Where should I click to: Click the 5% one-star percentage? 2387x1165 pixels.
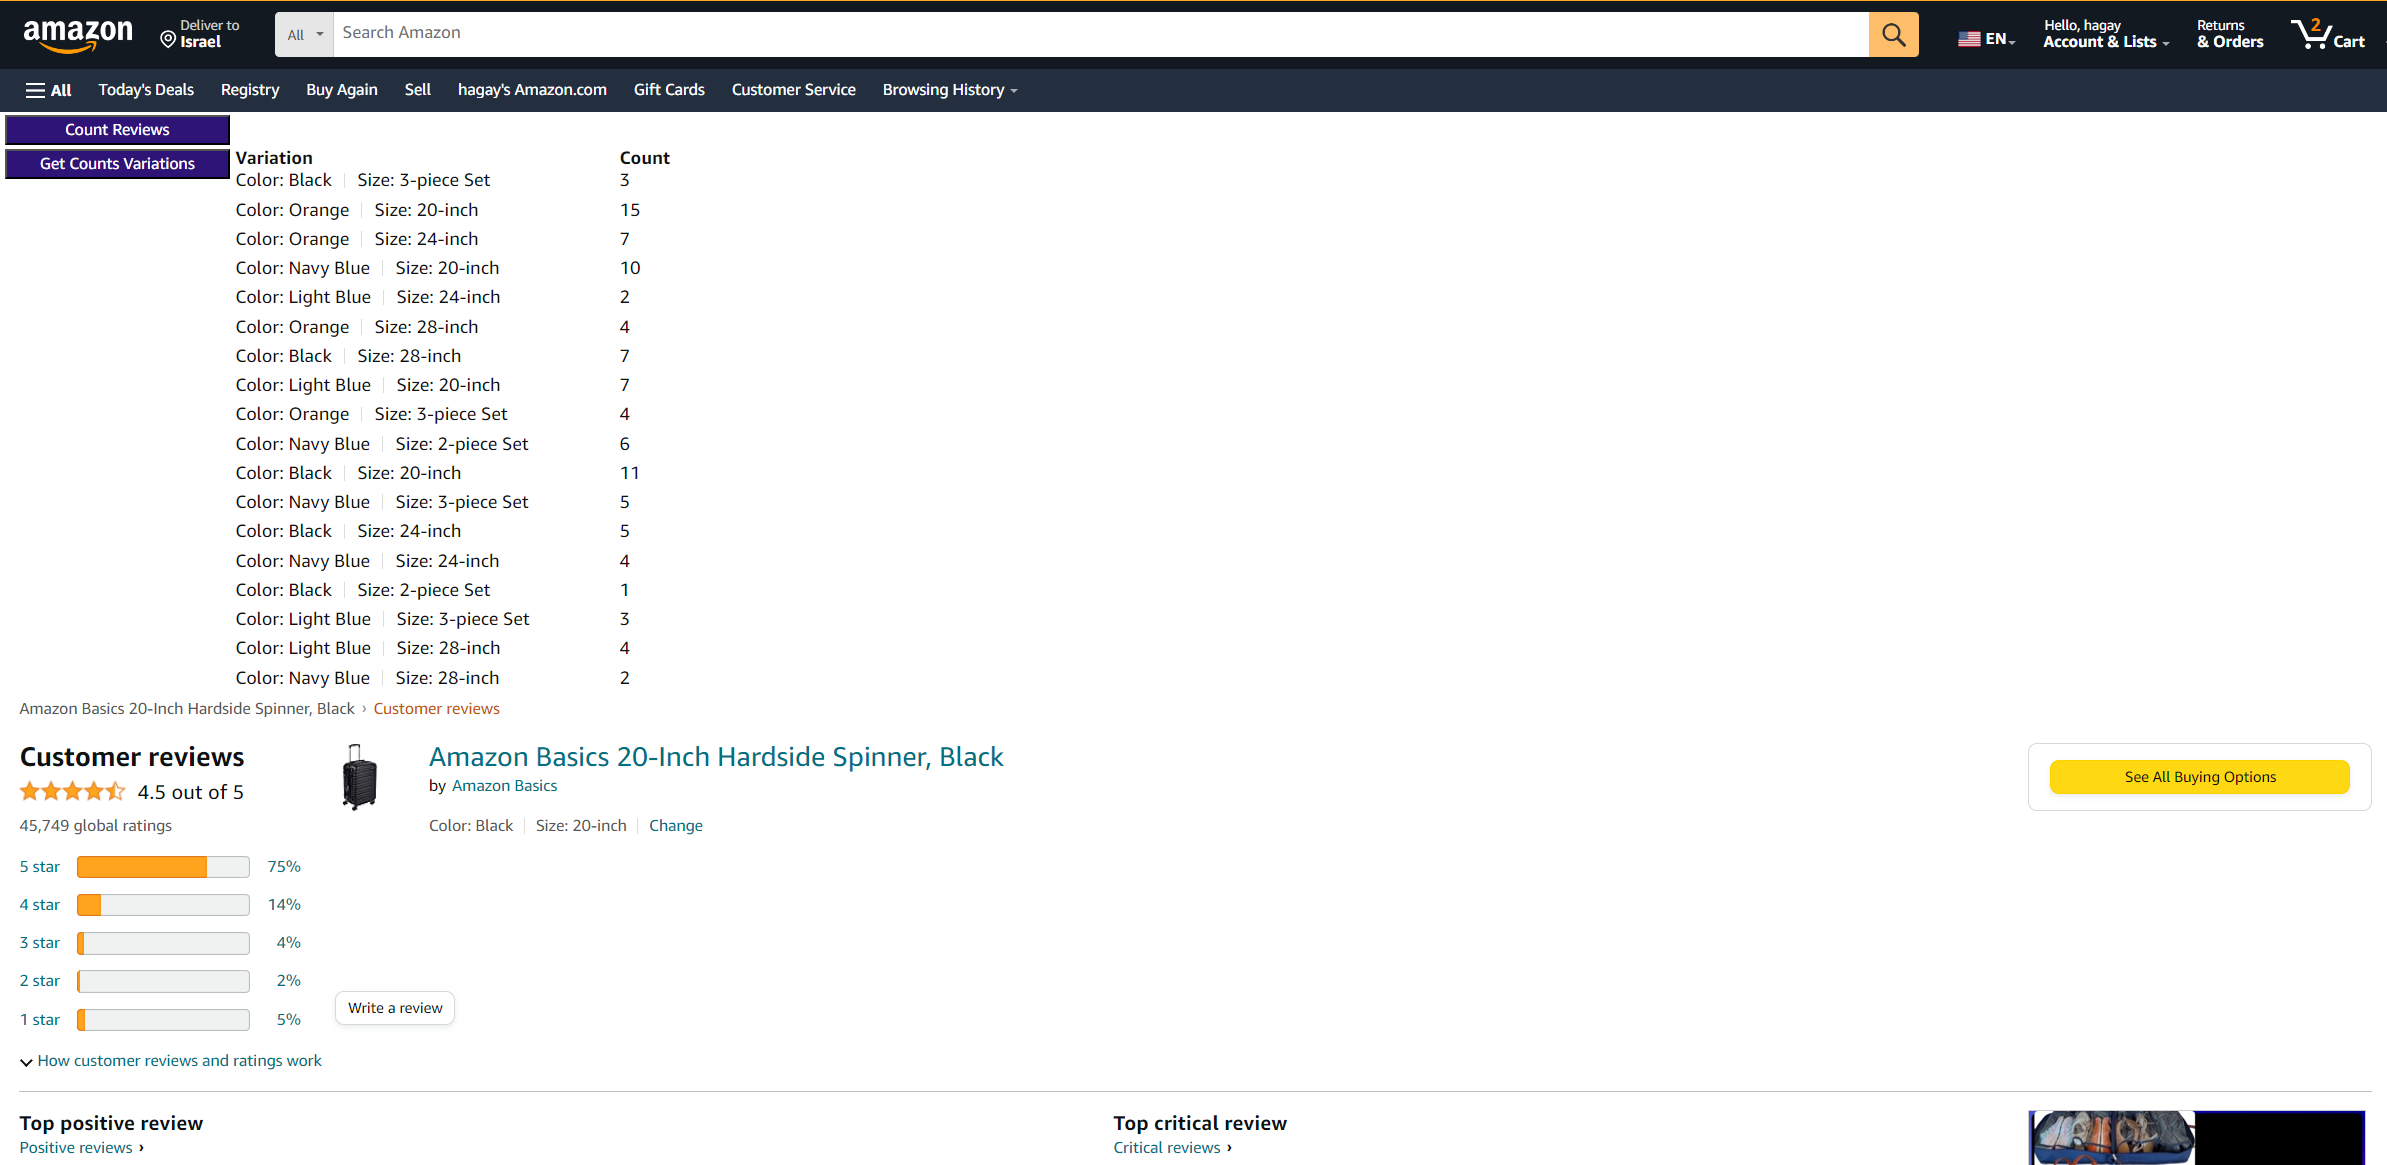coord(288,1020)
